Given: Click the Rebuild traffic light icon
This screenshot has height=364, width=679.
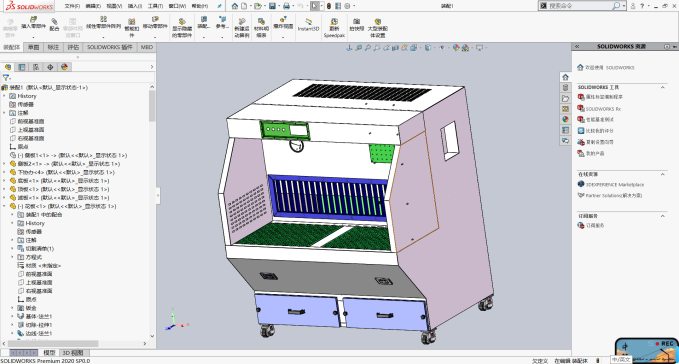Looking at the screenshot, I should pos(329,6).
